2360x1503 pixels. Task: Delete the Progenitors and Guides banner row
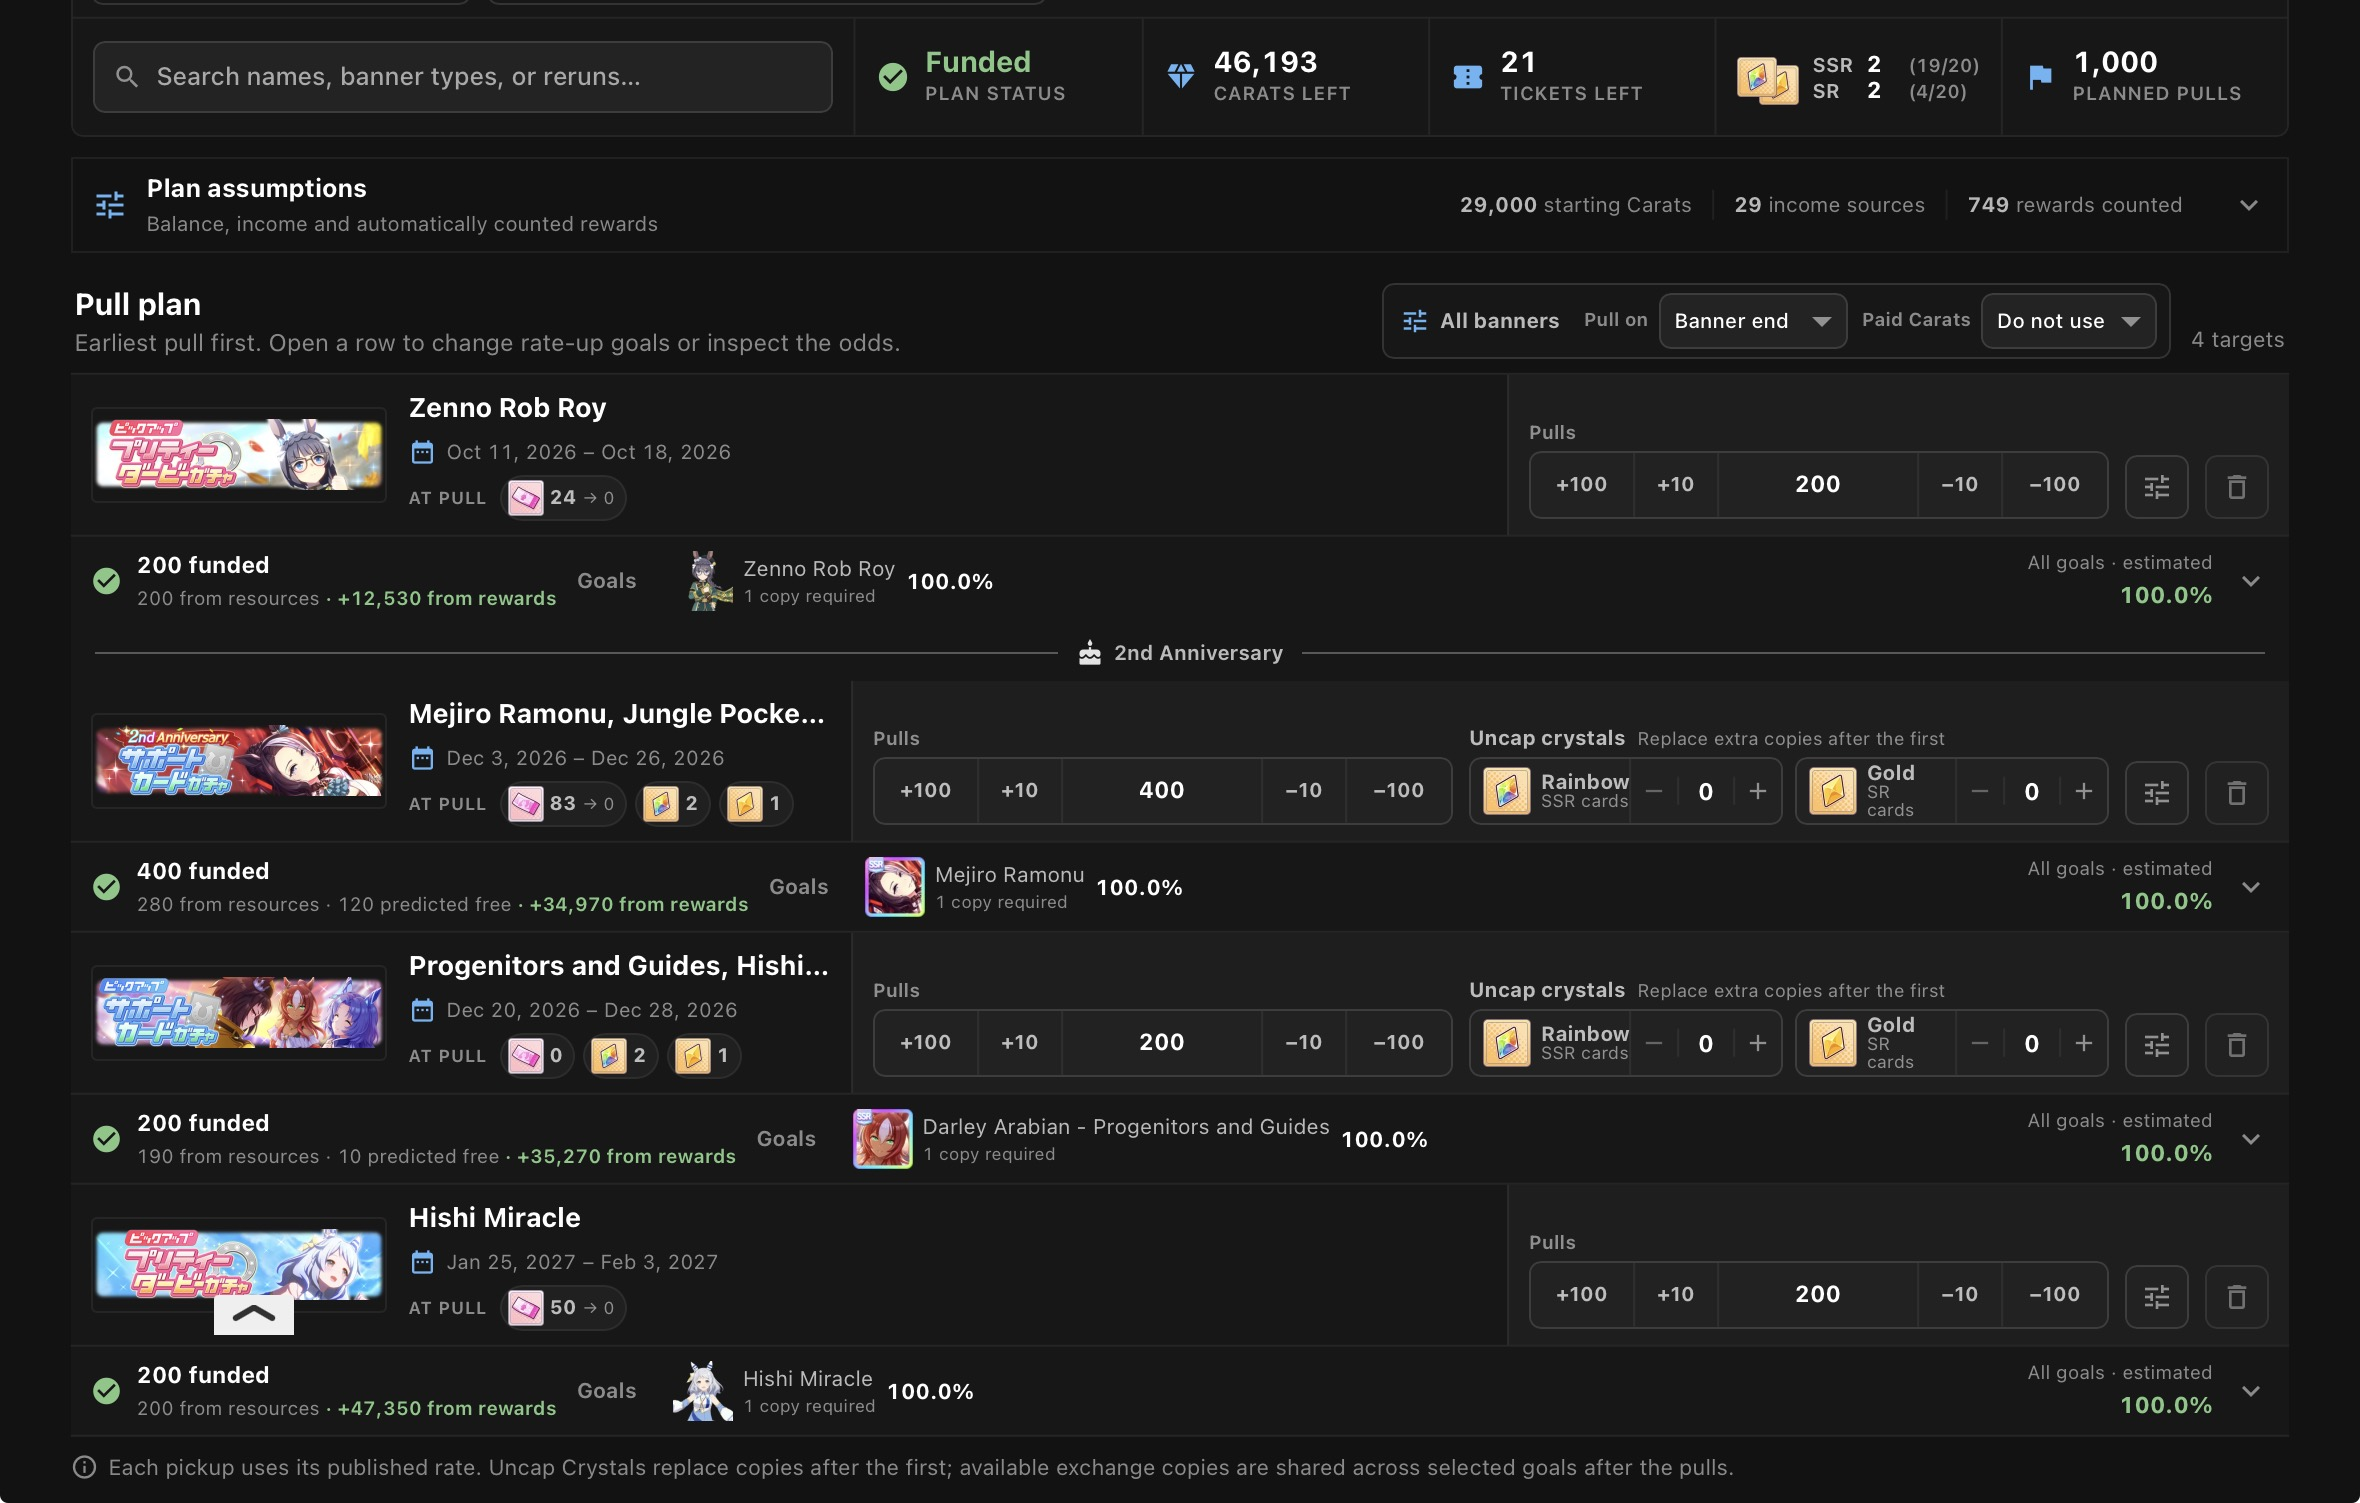pyautogui.click(x=2236, y=1044)
